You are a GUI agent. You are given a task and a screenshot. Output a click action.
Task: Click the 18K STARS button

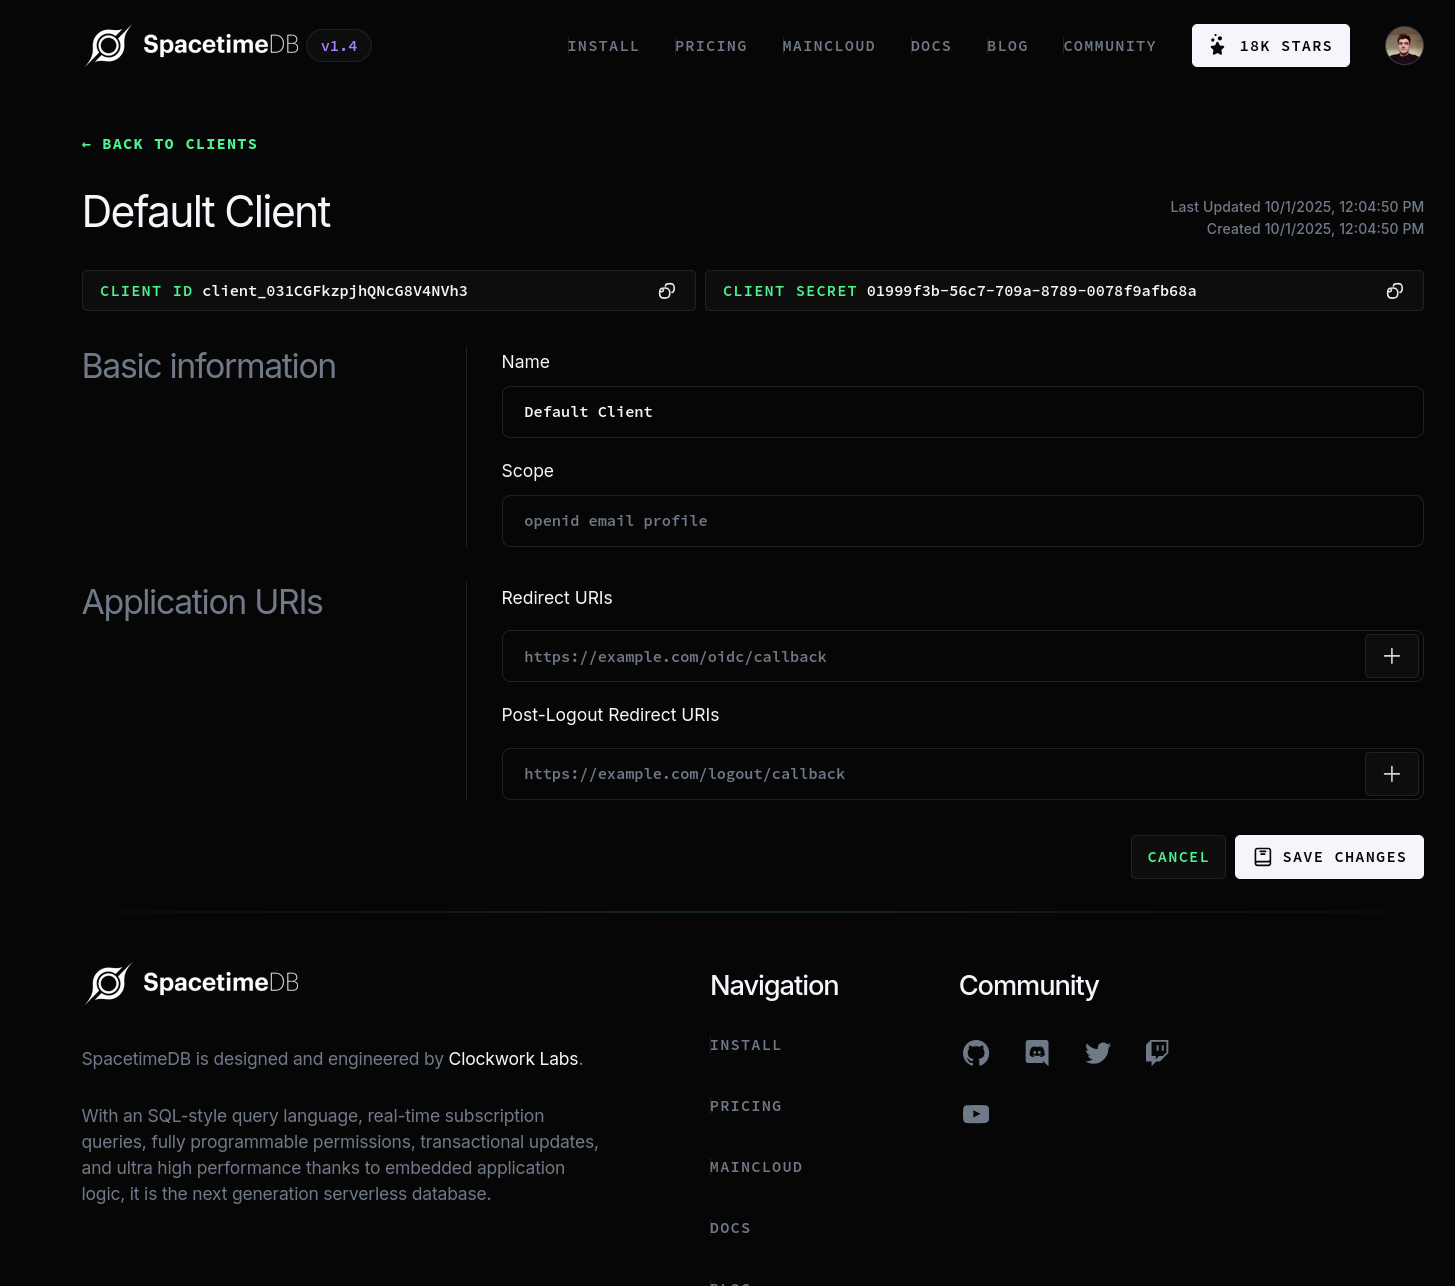point(1270,45)
